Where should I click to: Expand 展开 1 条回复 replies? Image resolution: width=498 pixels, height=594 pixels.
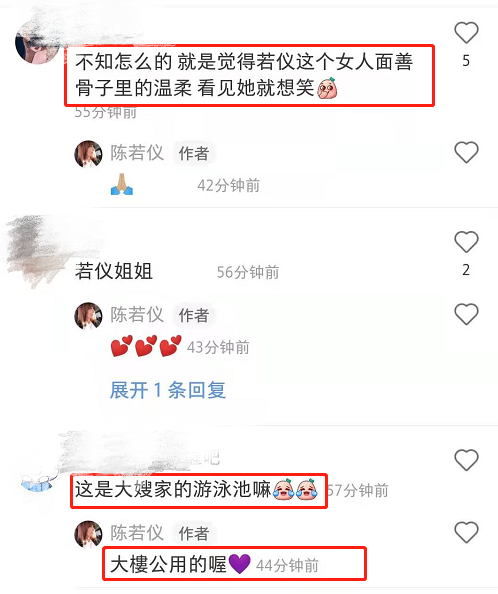pos(168,390)
